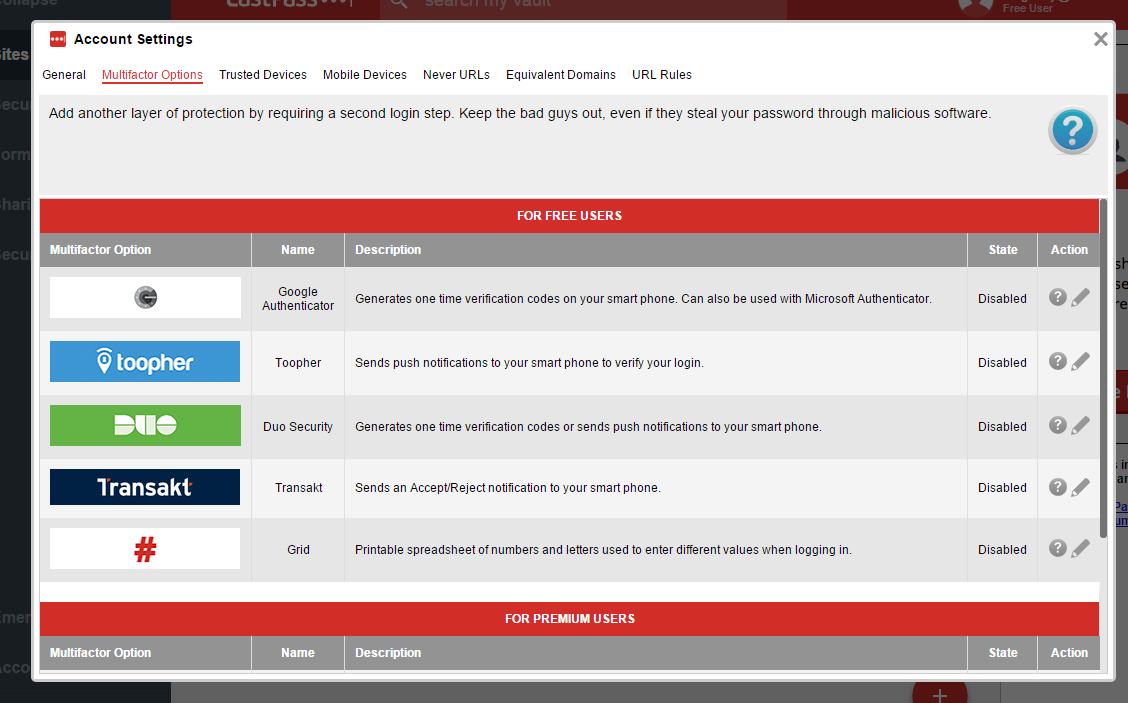
Task: Open help for Grid row
Action: pyautogui.click(x=1057, y=548)
